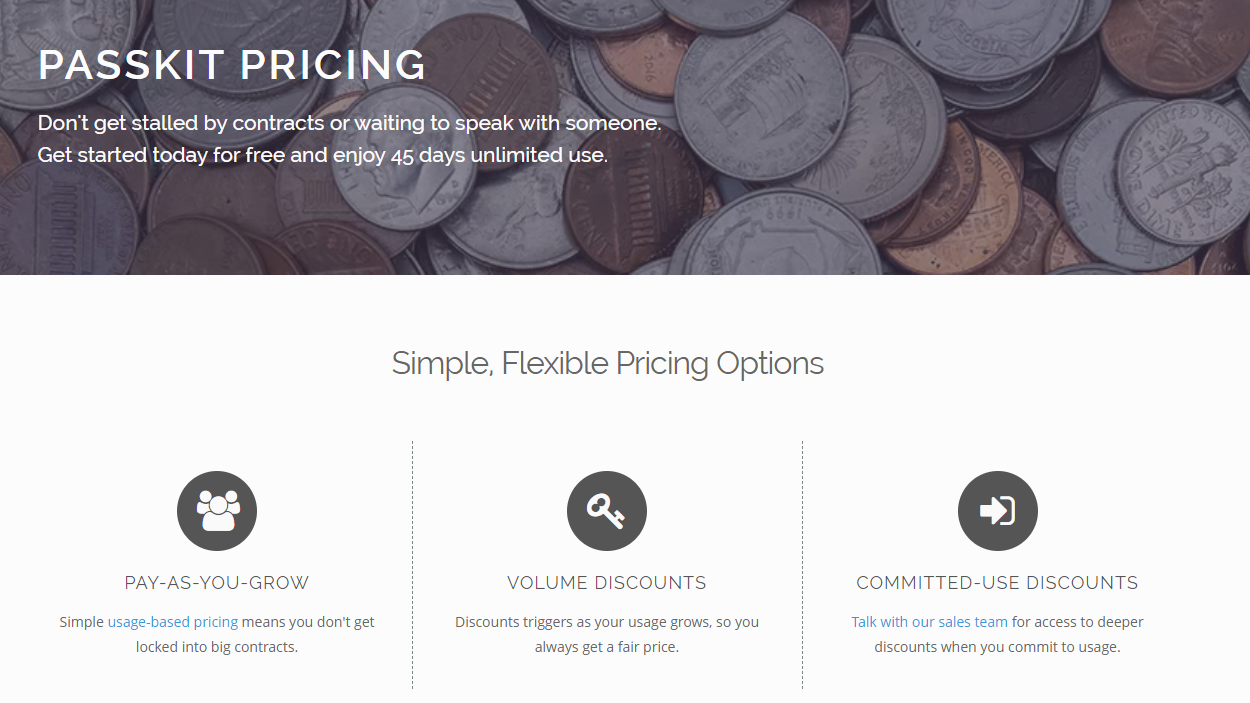The width and height of the screenshot is (1250, 703).
Task: Click the key icon above Volume Discounts
Action: [607, 511]
